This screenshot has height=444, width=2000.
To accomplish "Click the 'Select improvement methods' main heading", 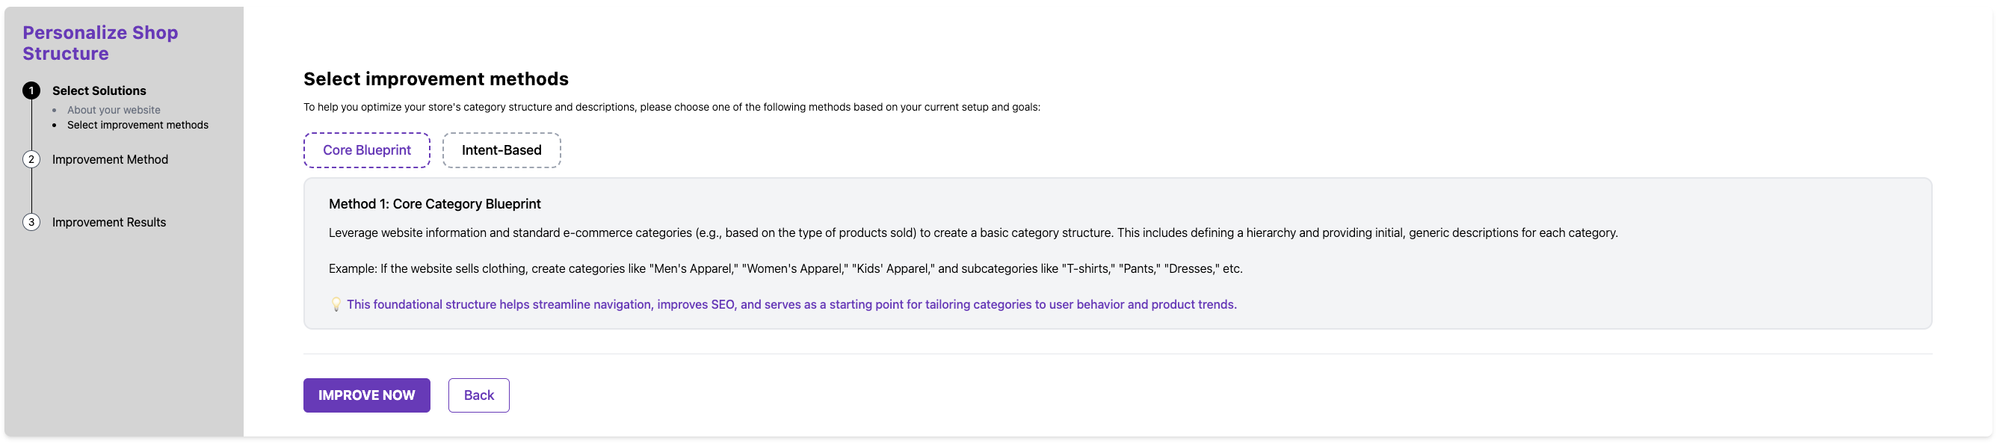I will [436, 79].
